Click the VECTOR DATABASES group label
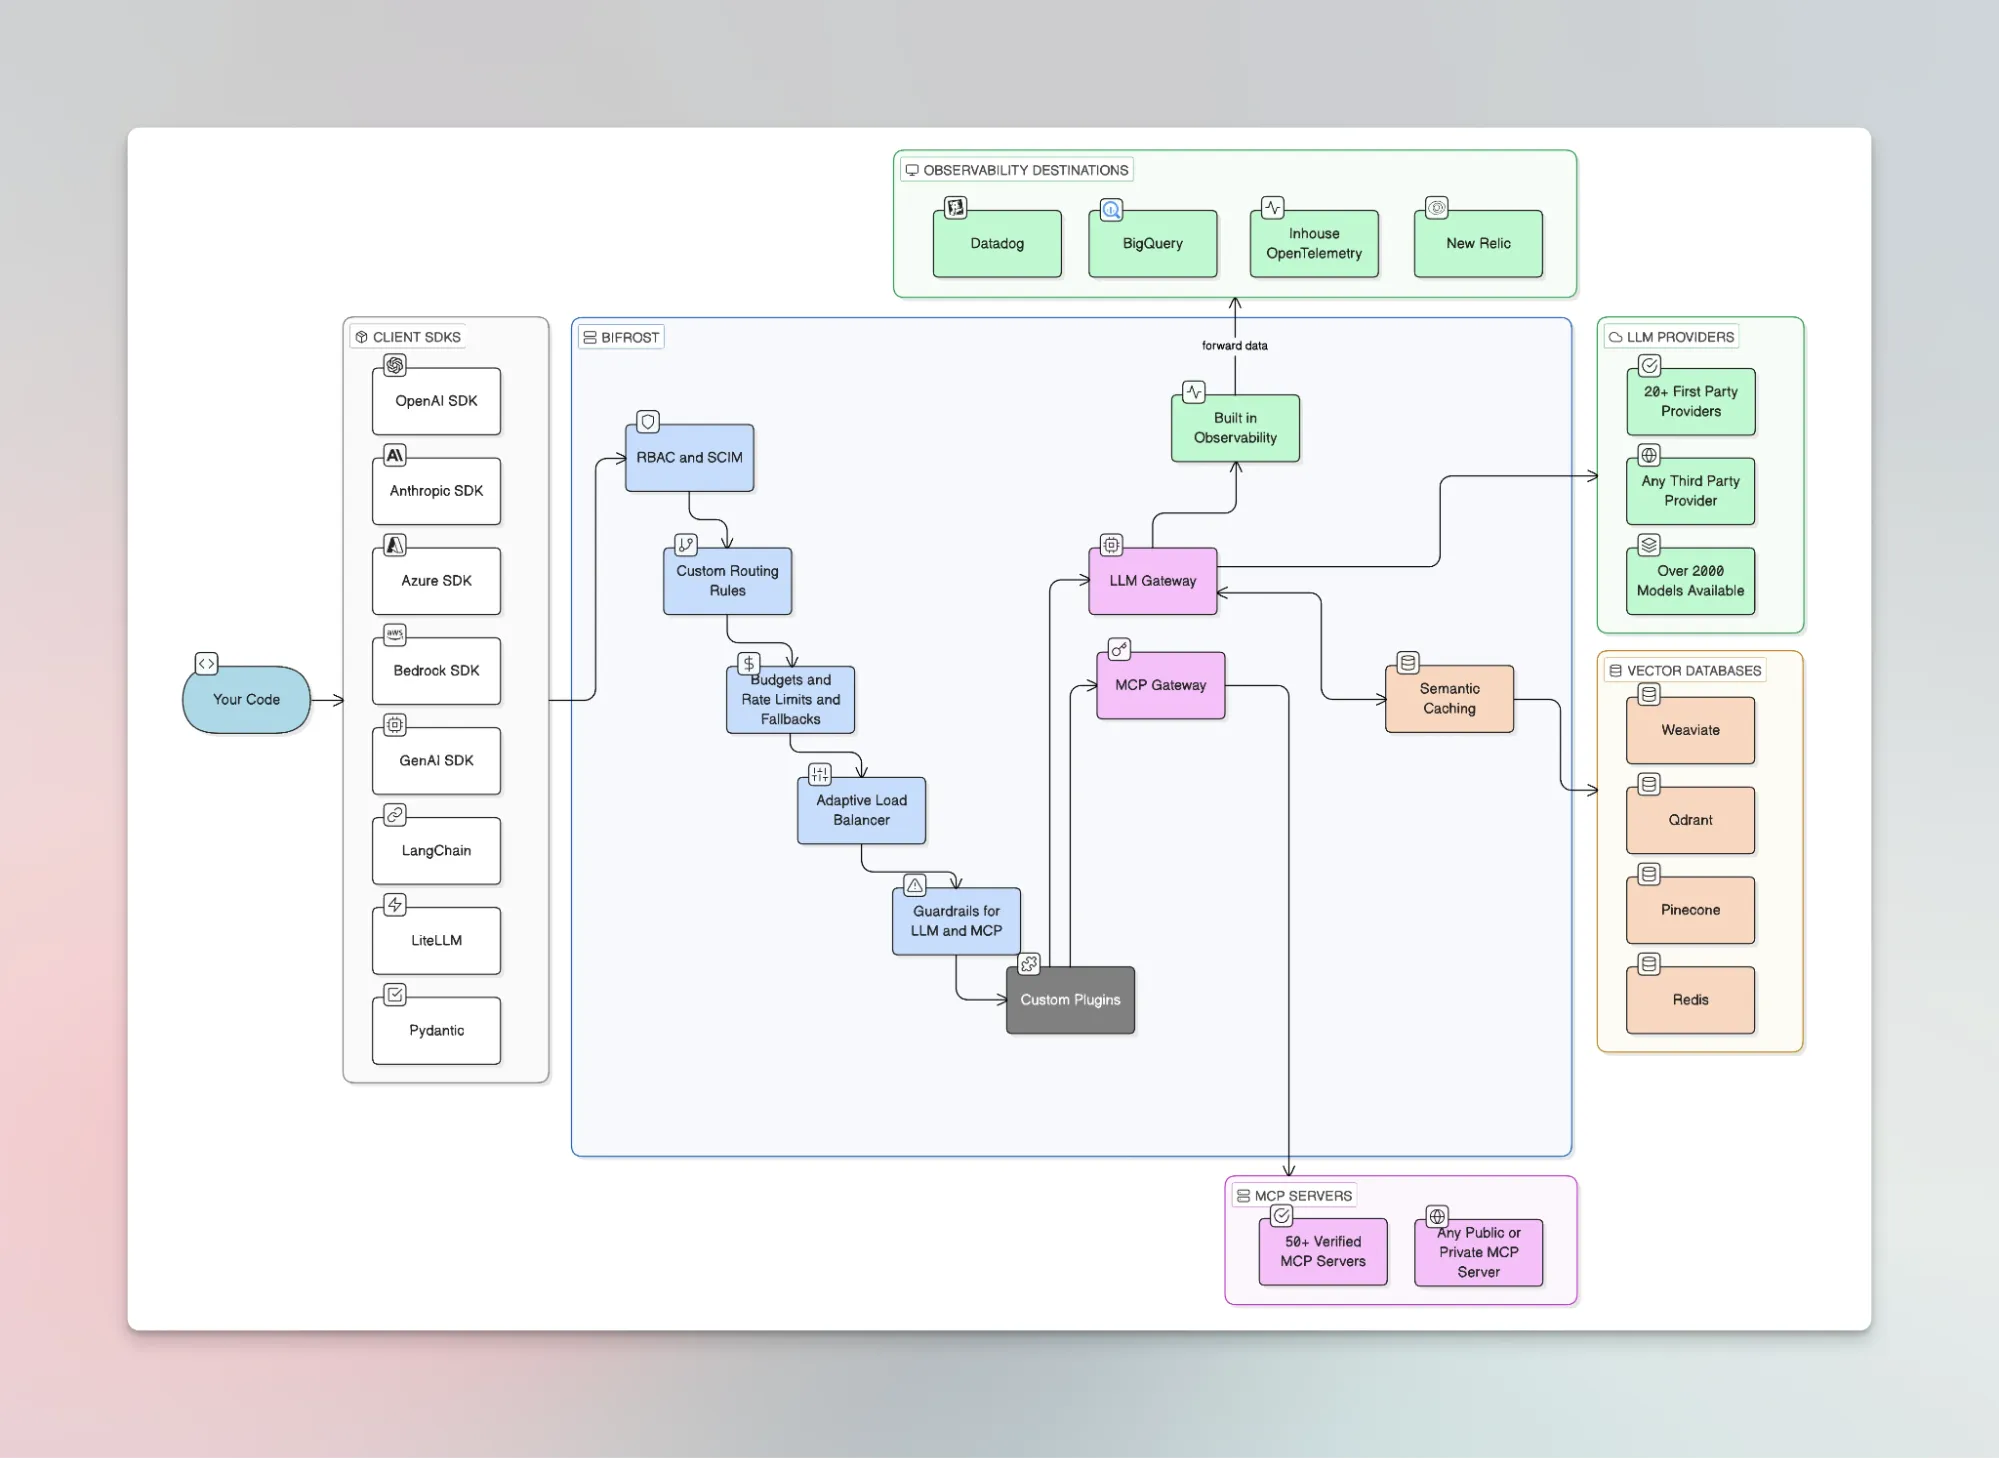The image size is (1999, 1459). tap(1685, 670)
